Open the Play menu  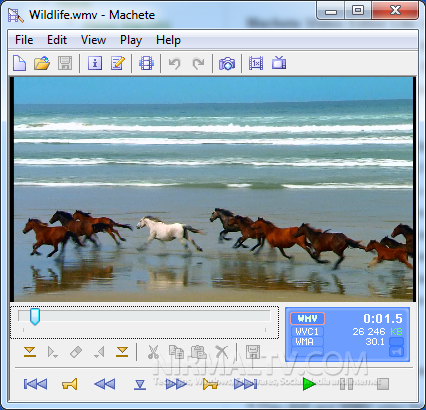click(131, 41)
